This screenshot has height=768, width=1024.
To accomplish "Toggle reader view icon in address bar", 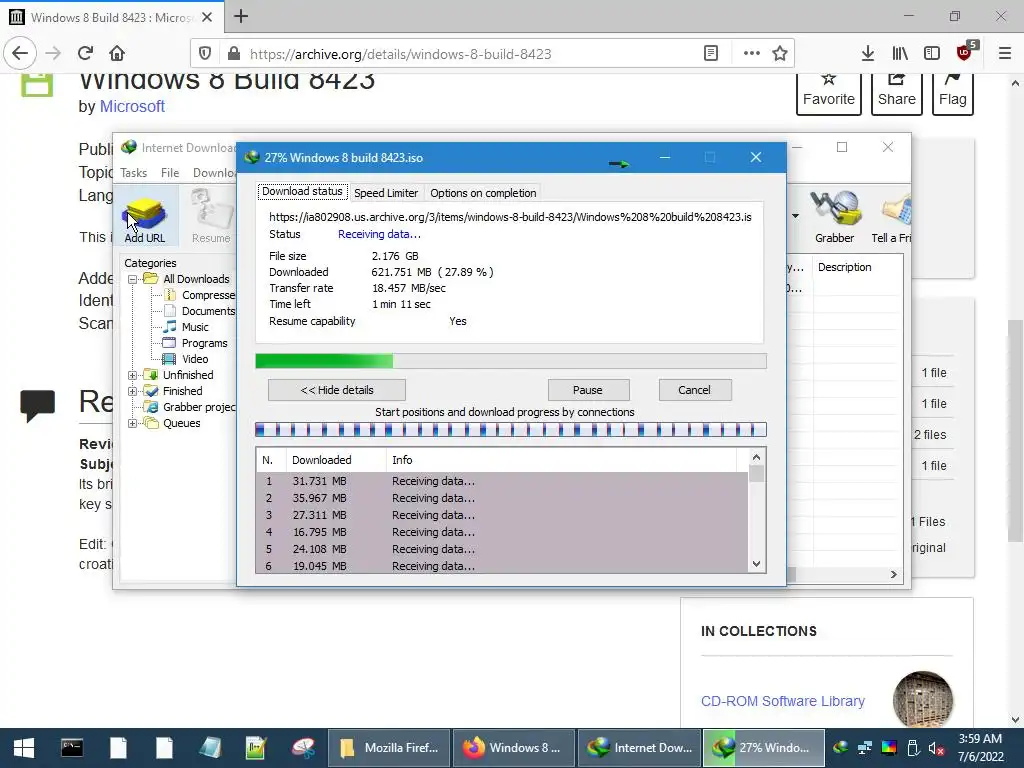I will 711,54.
